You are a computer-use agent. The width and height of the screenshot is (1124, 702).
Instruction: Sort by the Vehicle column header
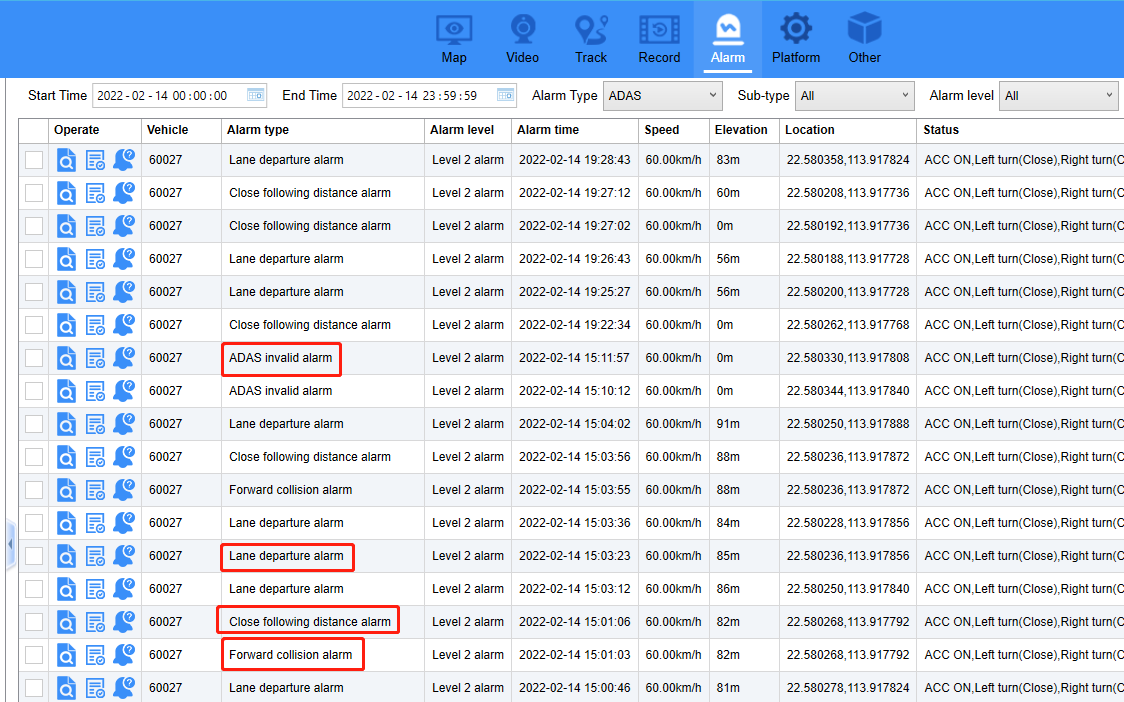tap(181, 130)
